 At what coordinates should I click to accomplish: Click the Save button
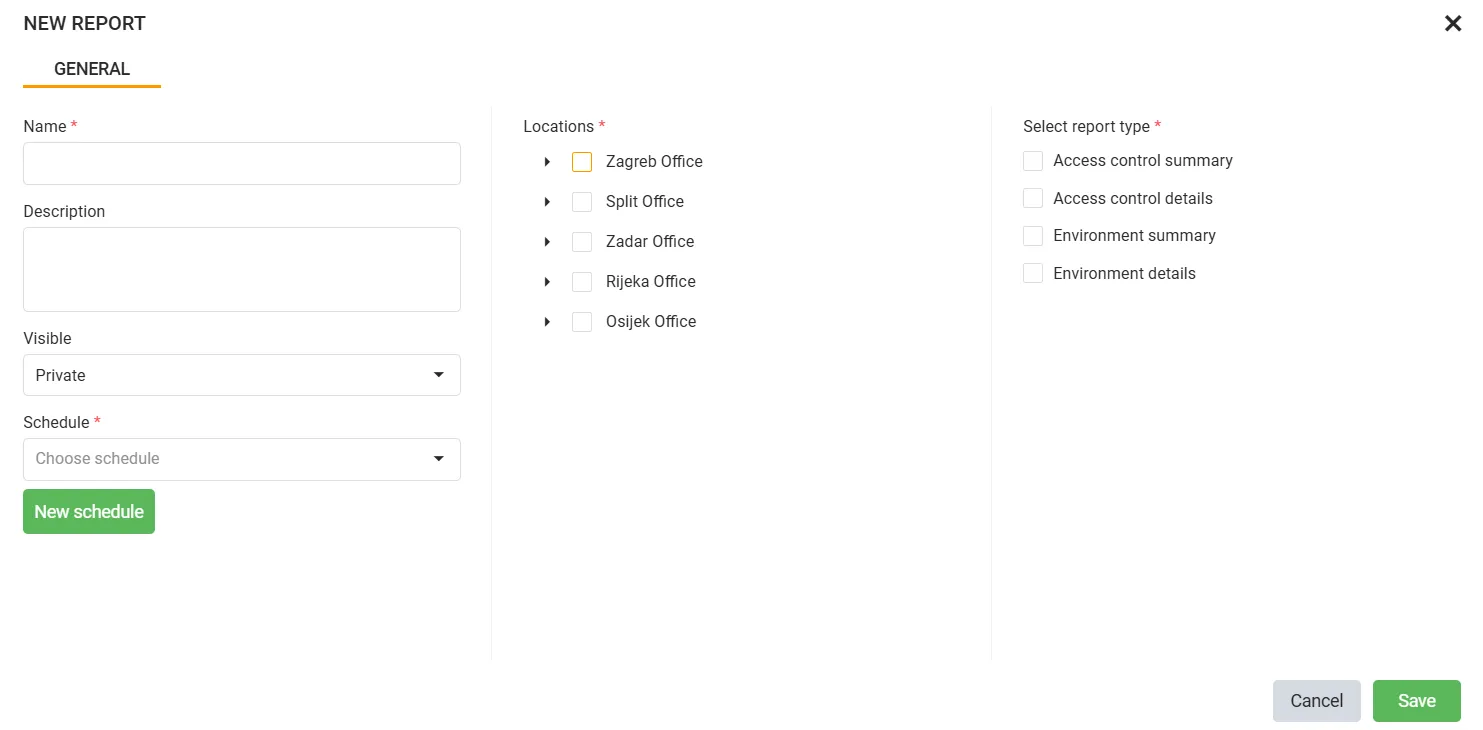coord(1416,701)
